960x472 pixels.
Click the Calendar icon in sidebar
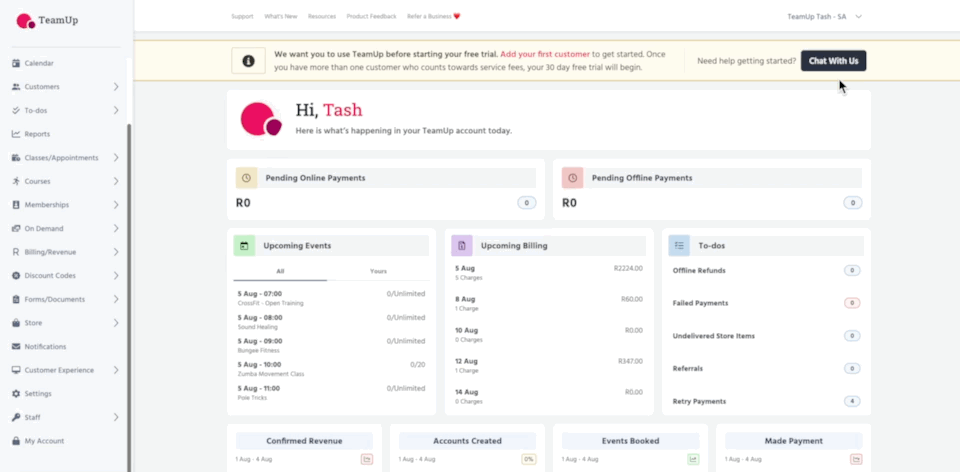16,63
